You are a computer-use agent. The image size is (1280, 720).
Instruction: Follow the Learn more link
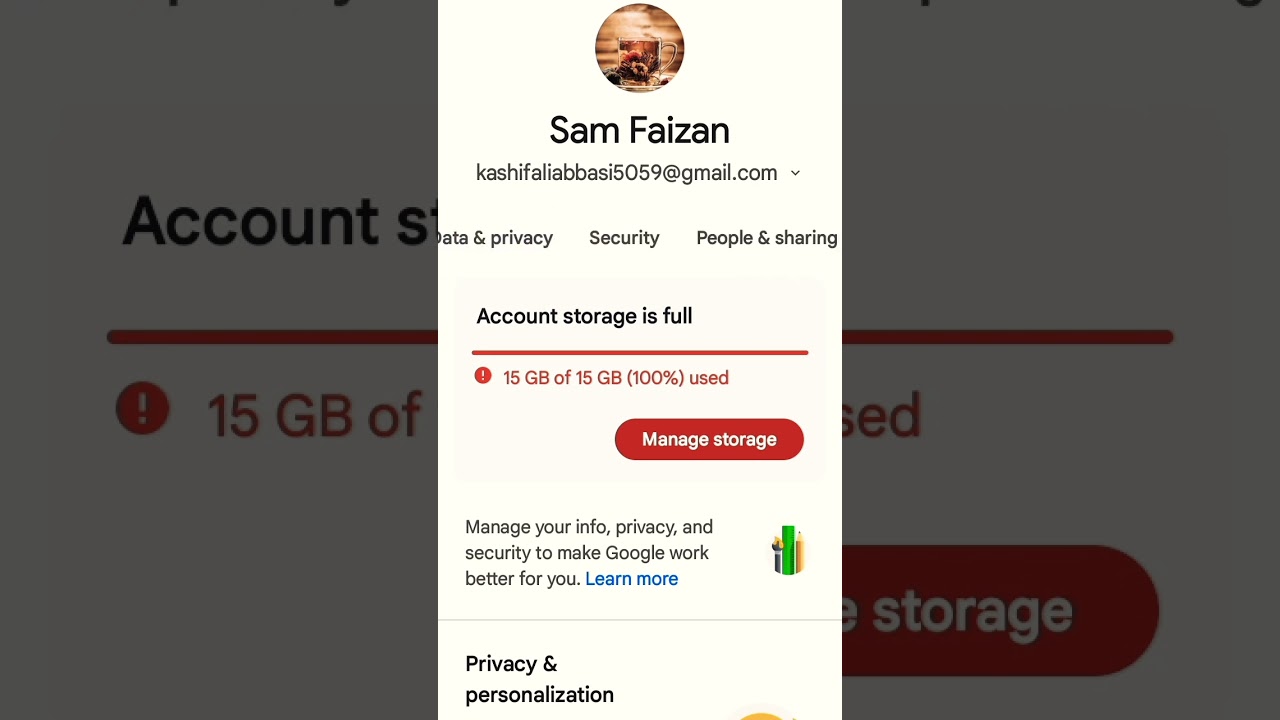(631, 579)
